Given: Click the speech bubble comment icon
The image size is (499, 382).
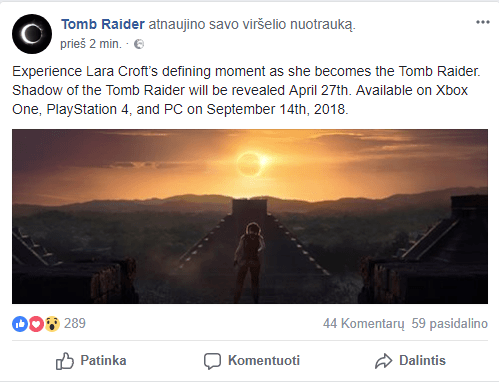Looking at the screenshot, I should (212, 361).
